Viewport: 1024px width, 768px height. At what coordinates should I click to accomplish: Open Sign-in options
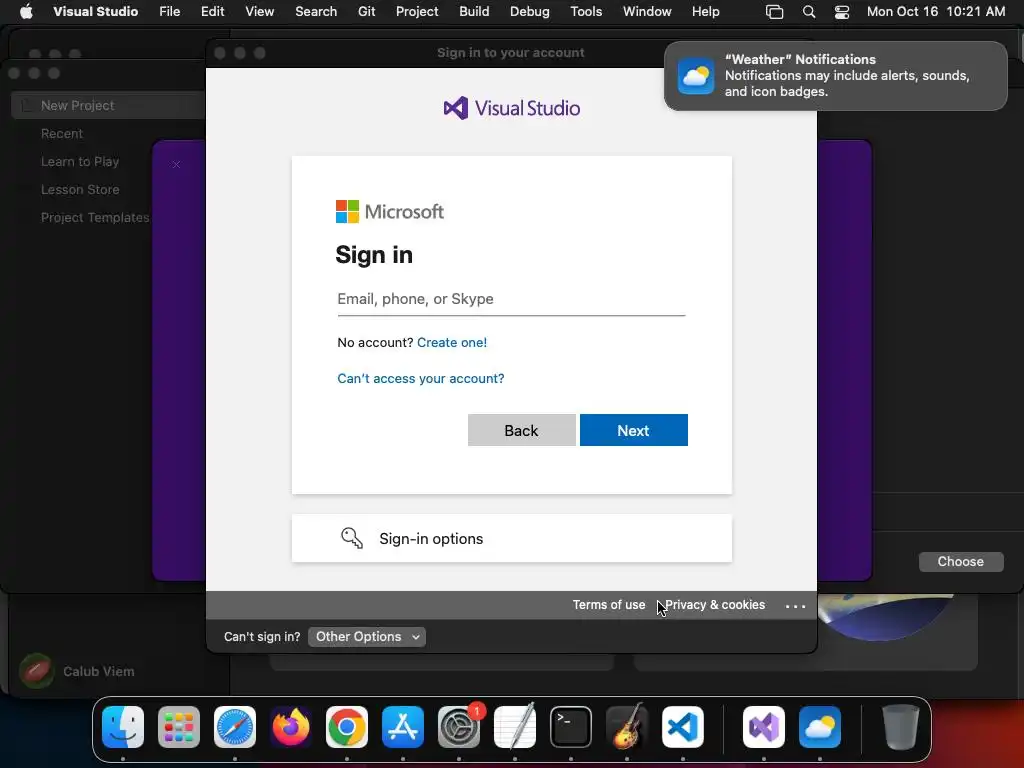click(512, 538)
